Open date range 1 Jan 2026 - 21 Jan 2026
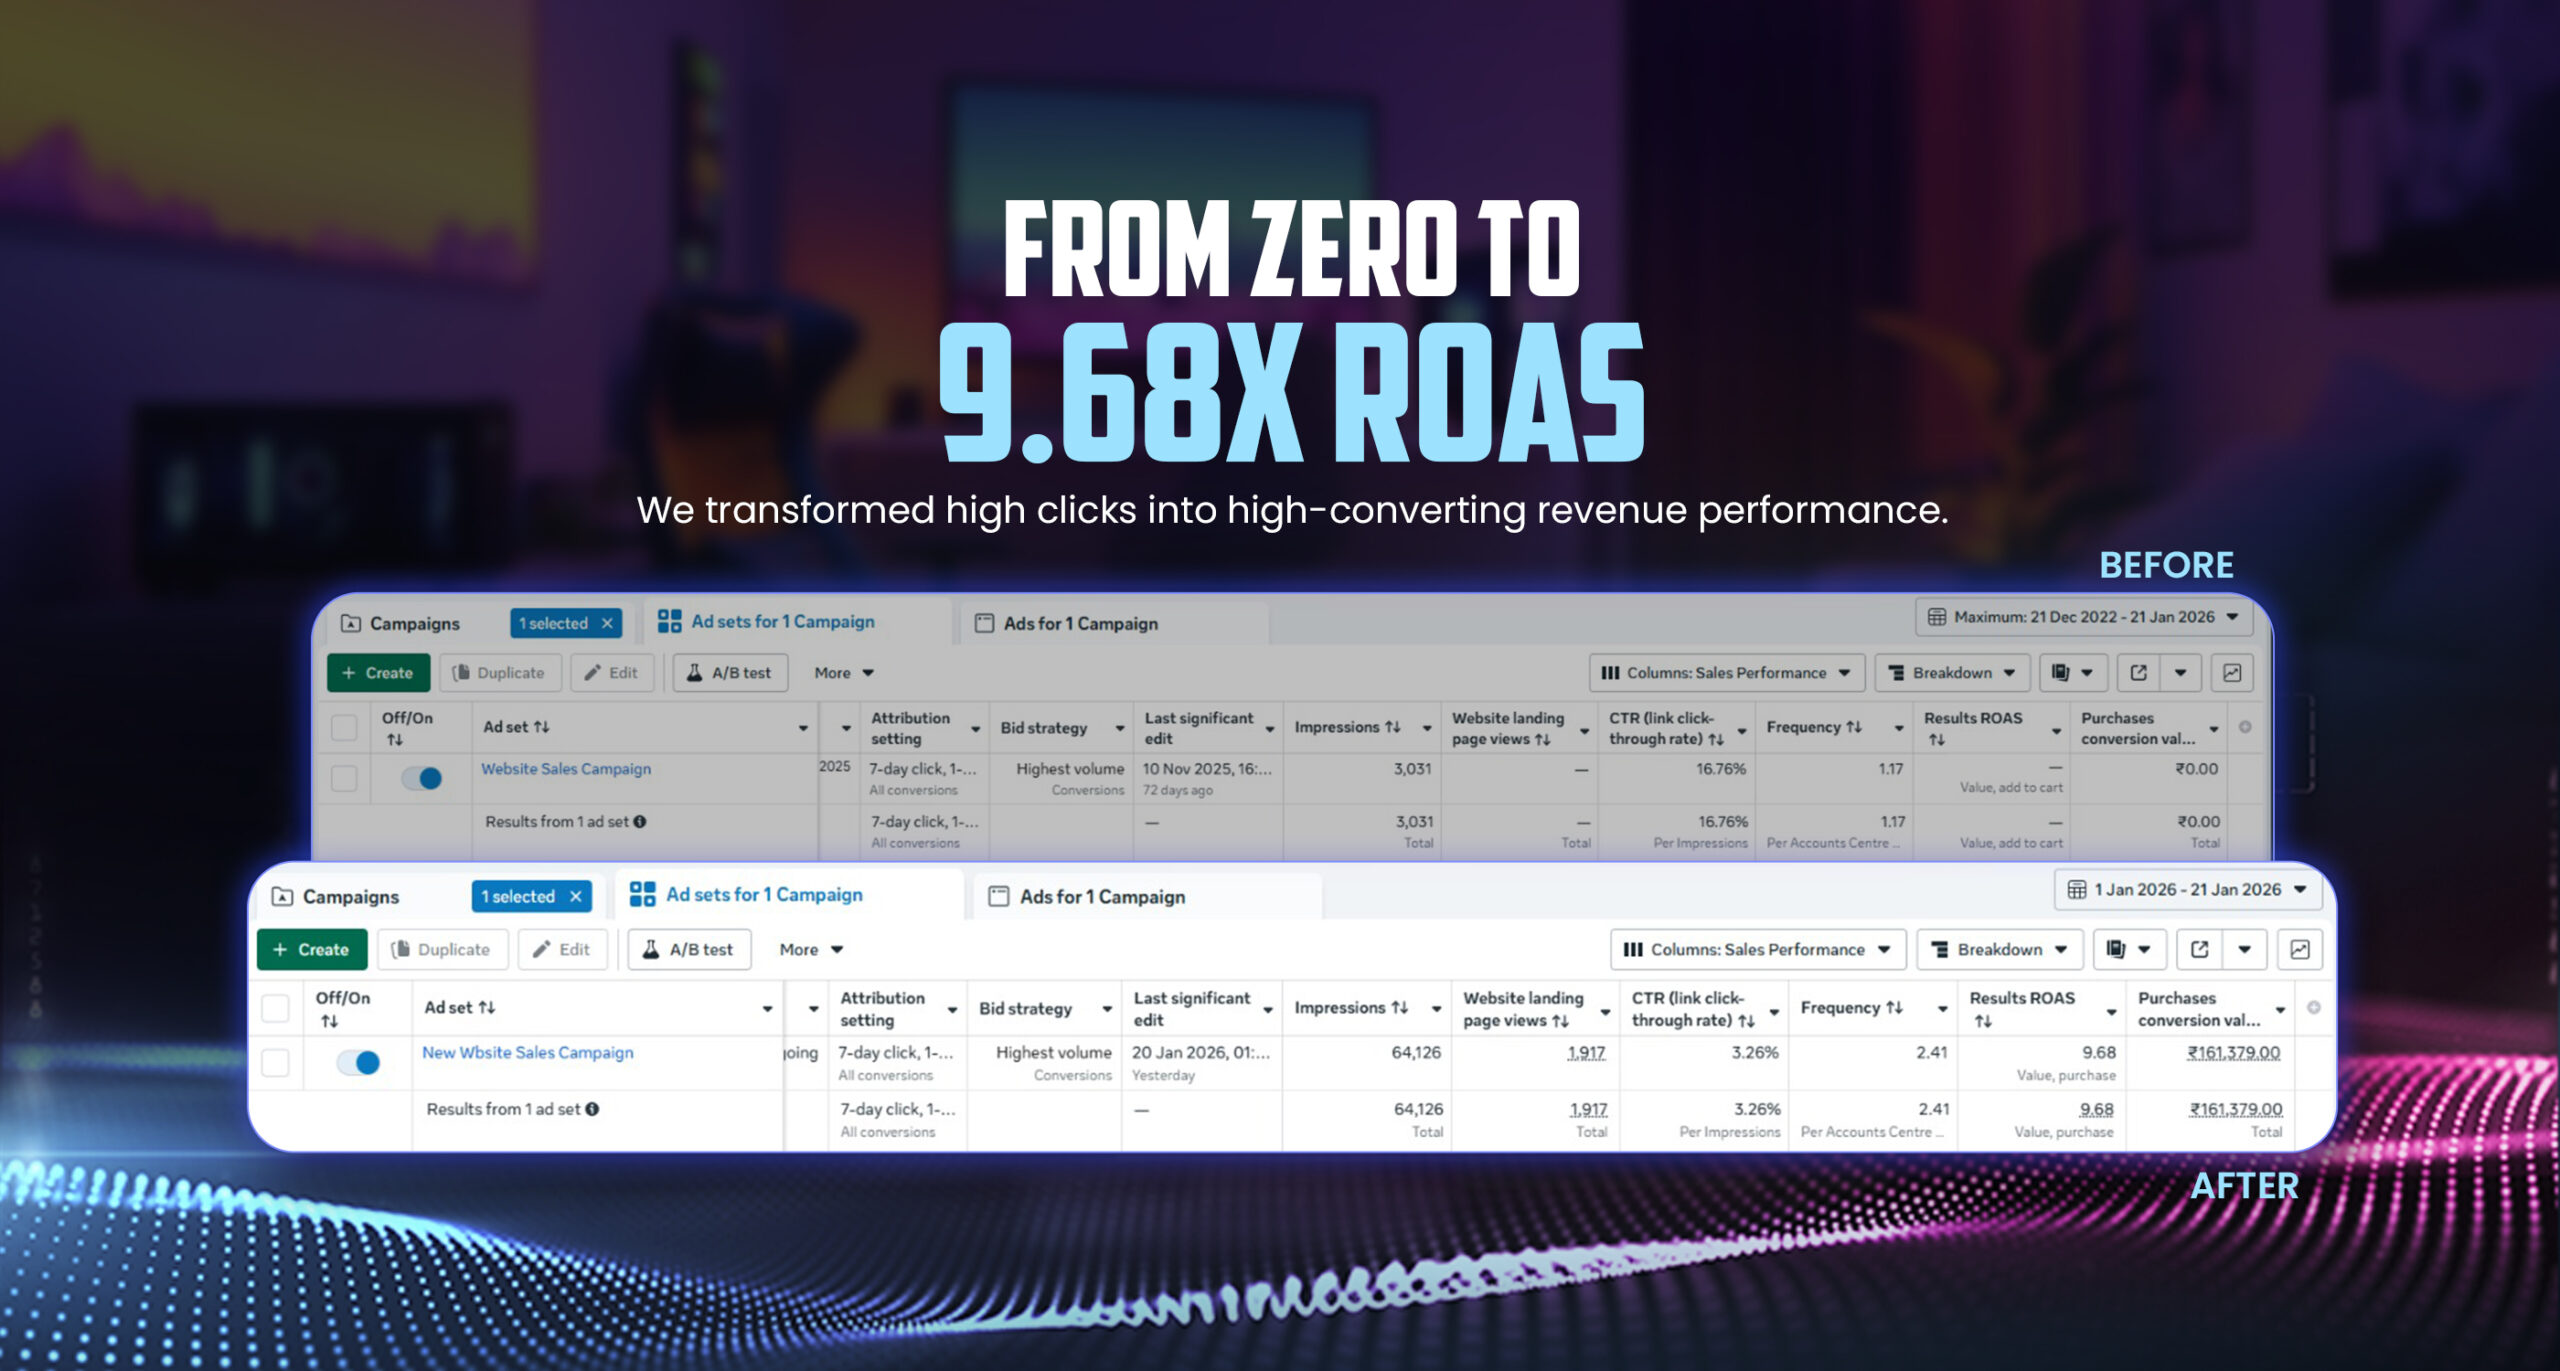Viewport: 2560px width, 1371px height. click(2186, 889)
